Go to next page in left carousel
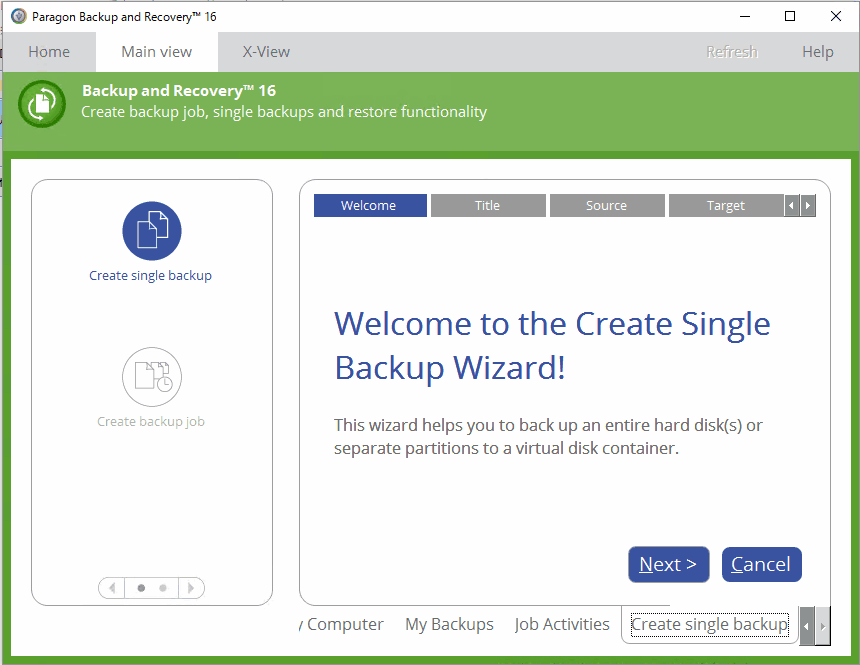Image resolution: width=860 pixels, height=665 pixels. click(x=191, y=588)
